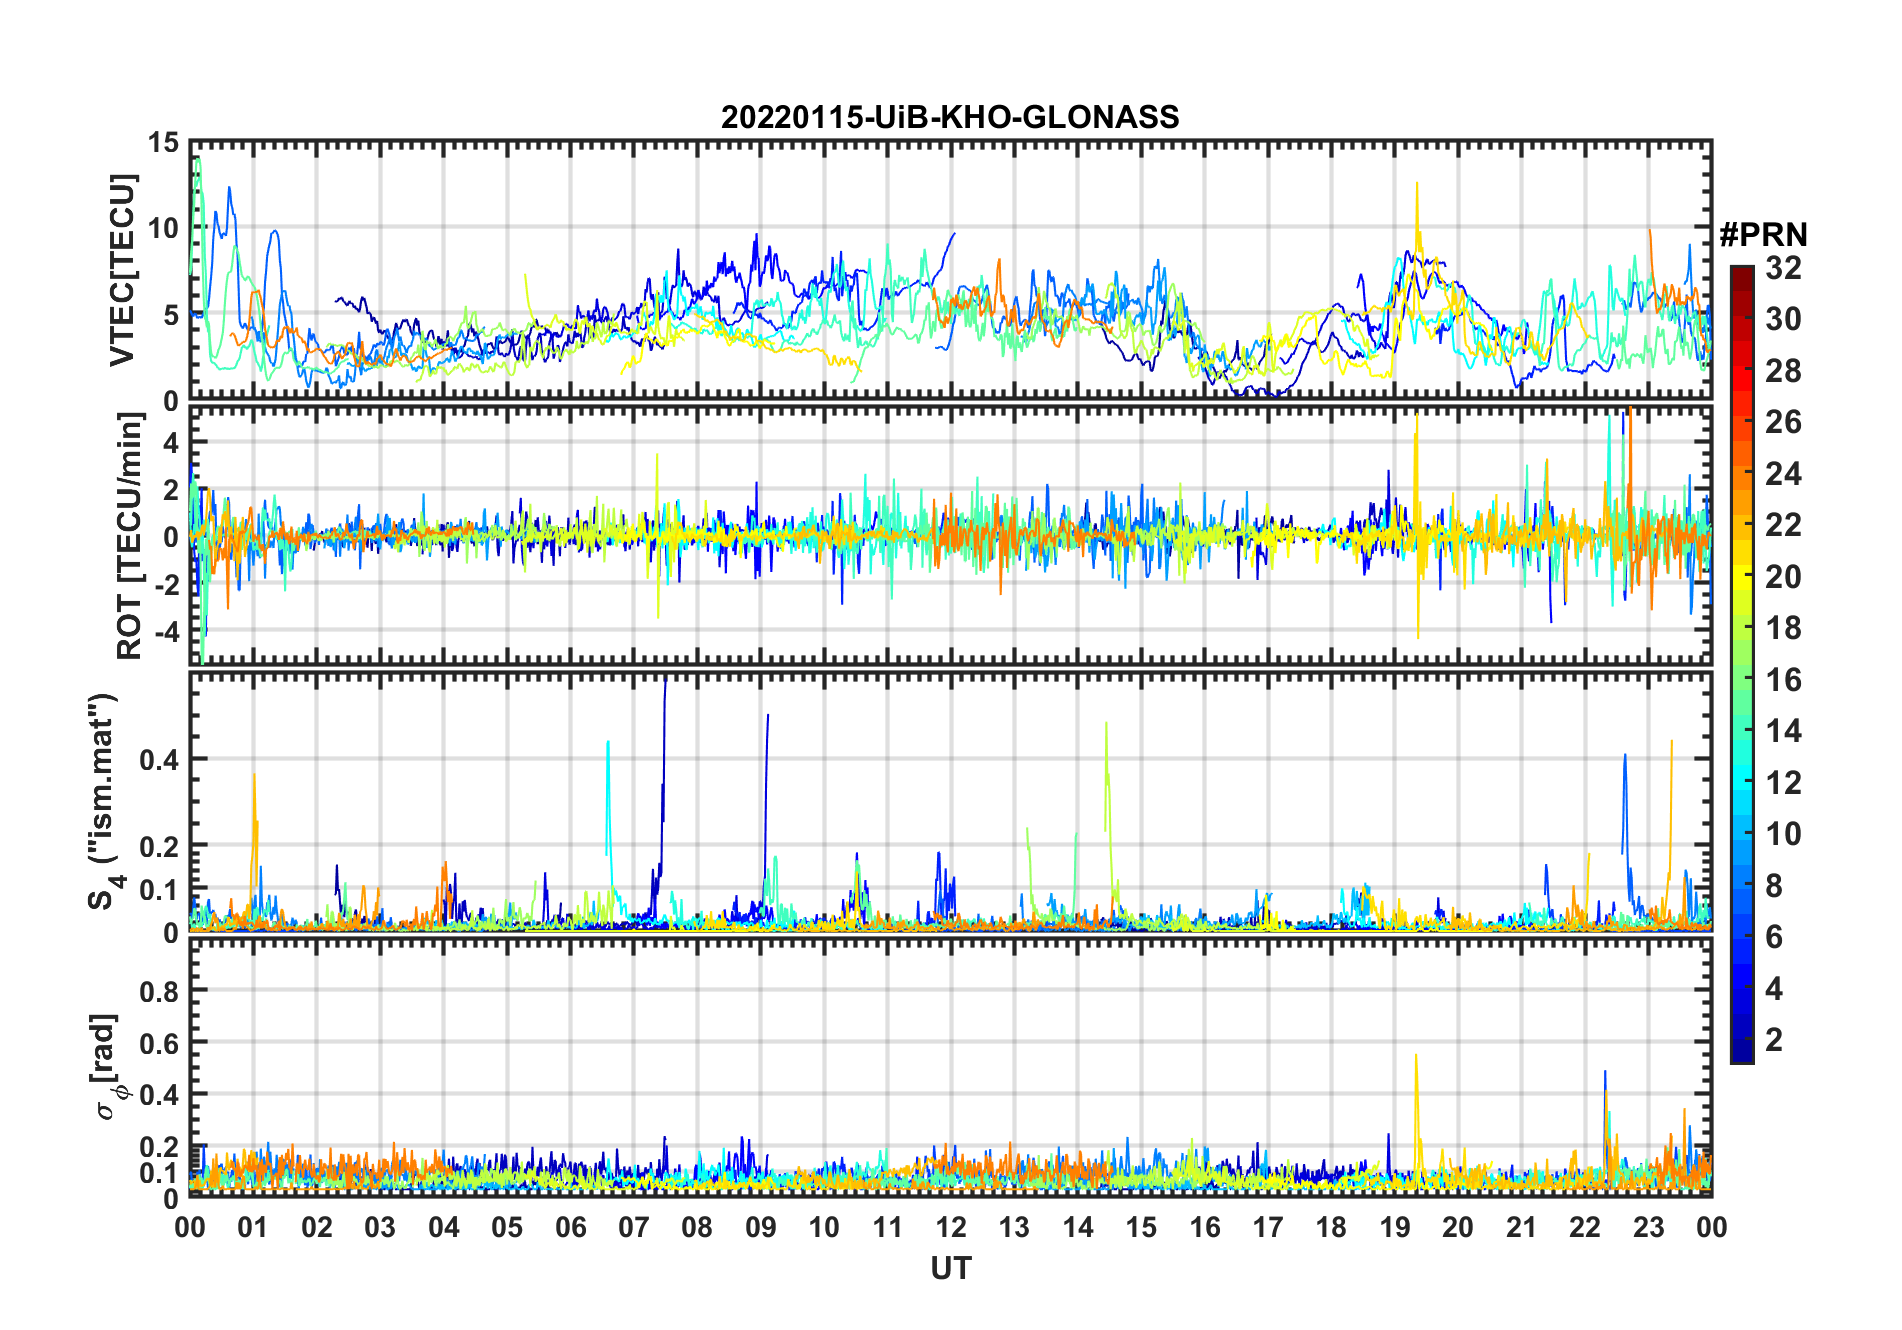1902x1330 pixels.
Task: Click the σφ[rad] y-axis label
Action: point(107,1068)
